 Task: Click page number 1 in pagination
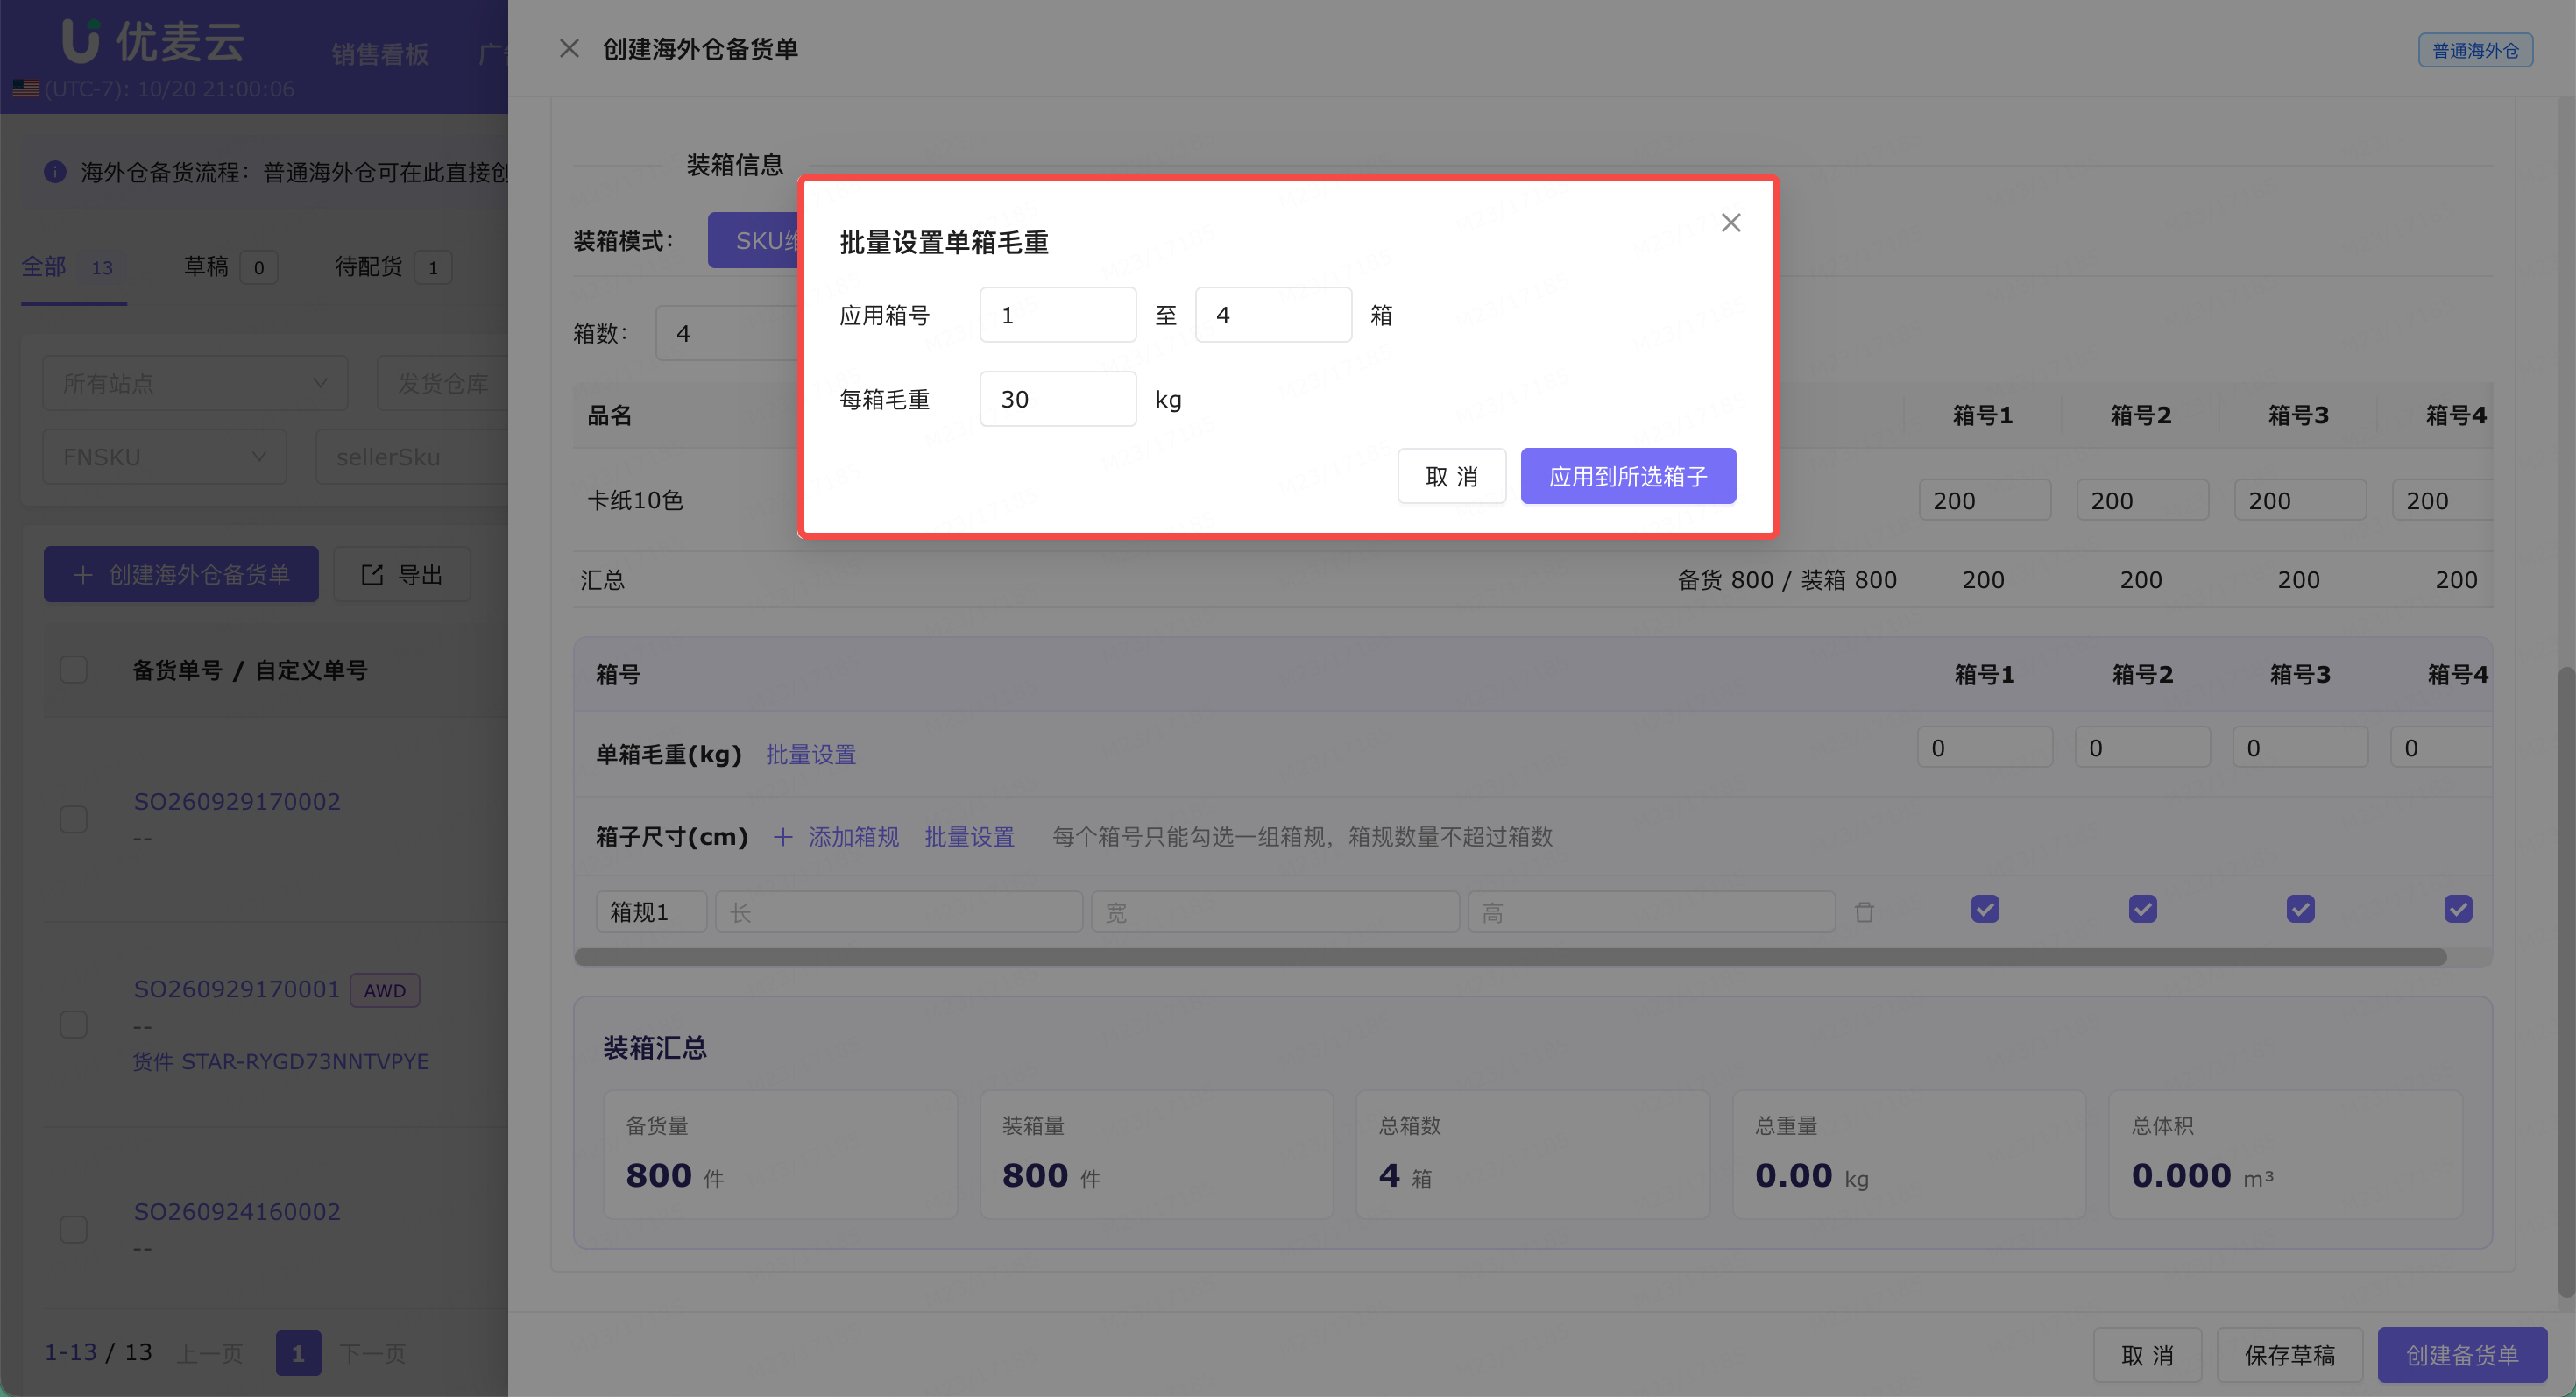[x=298, y=1353]
